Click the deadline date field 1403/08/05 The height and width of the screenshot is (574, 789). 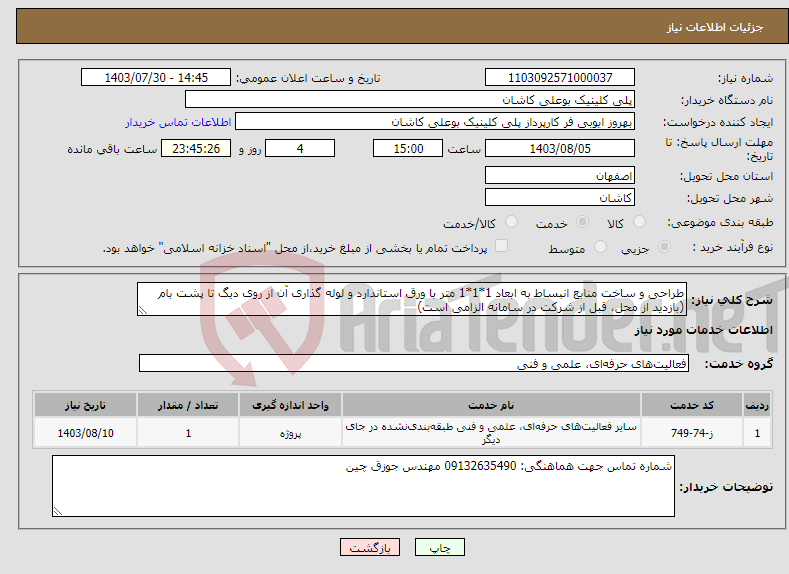[560, 148]
